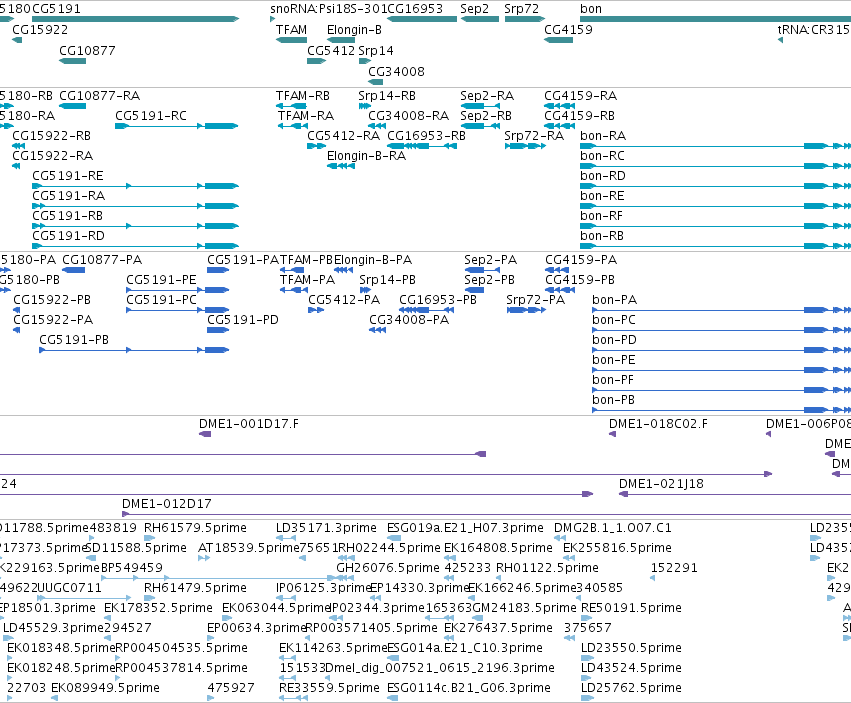The height and width of the screenshot is (703, 851).
Task: Click protein Srp14-PB label
Action: 387,280
